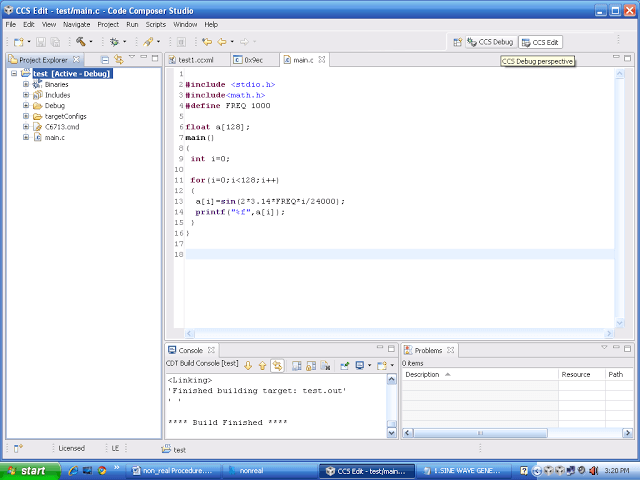Click Problems panel horizontal scrollbar thumb
This screenshot has width=640, height=480.
pyautogui.click(x=480, y=433)
